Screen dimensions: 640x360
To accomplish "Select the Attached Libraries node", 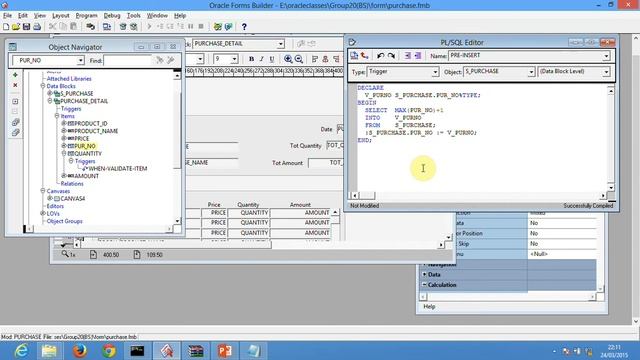I will 69,79.
